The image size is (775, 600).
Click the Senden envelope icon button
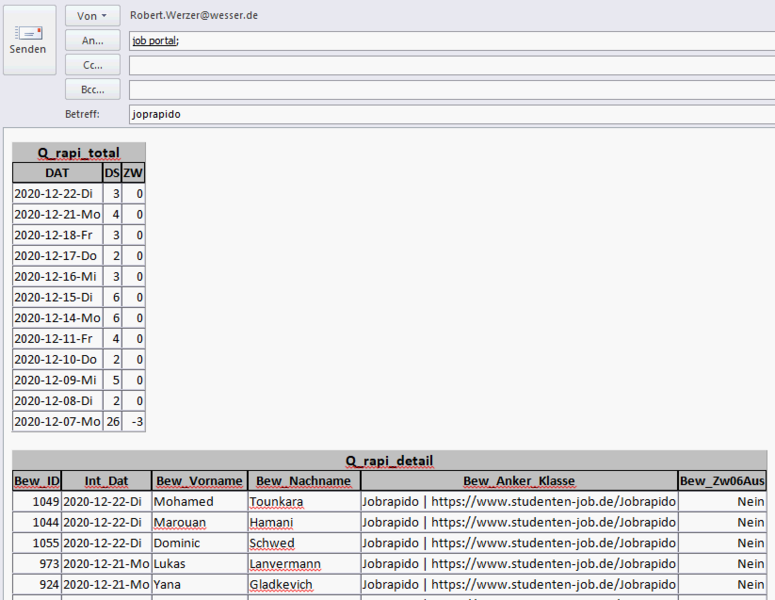click(x=29, y=39)
